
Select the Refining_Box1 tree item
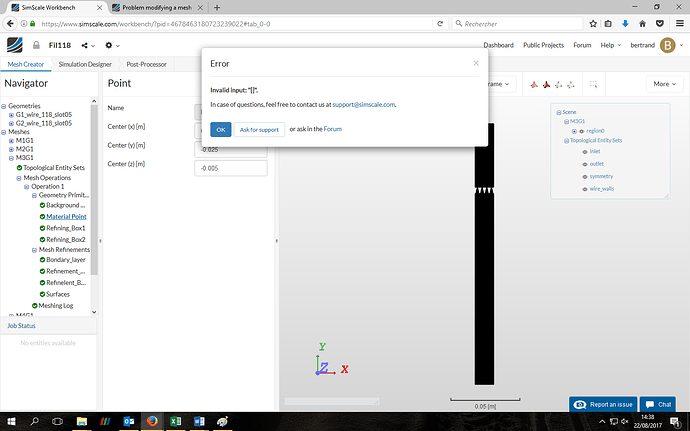[x=66, y=228]
